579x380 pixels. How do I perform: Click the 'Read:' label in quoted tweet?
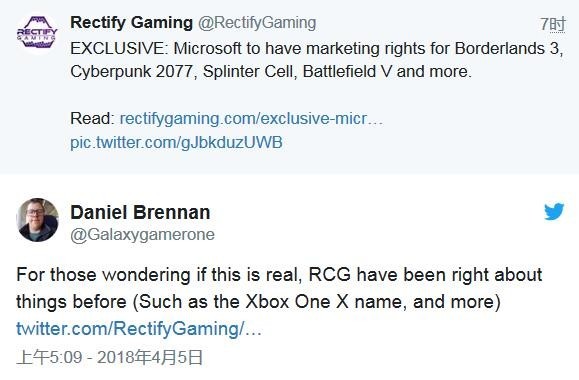[x=93, y=119]
